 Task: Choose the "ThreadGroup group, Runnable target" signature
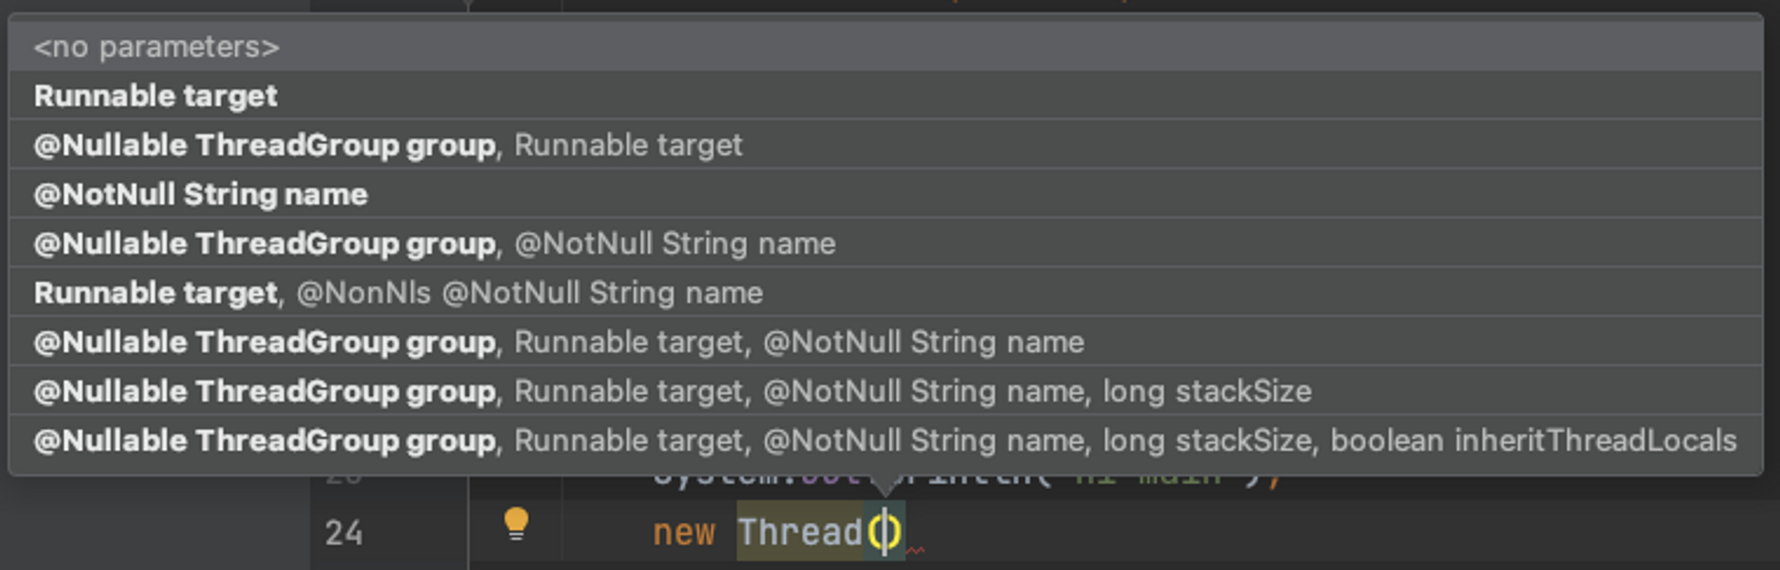(x=886, y=145)
